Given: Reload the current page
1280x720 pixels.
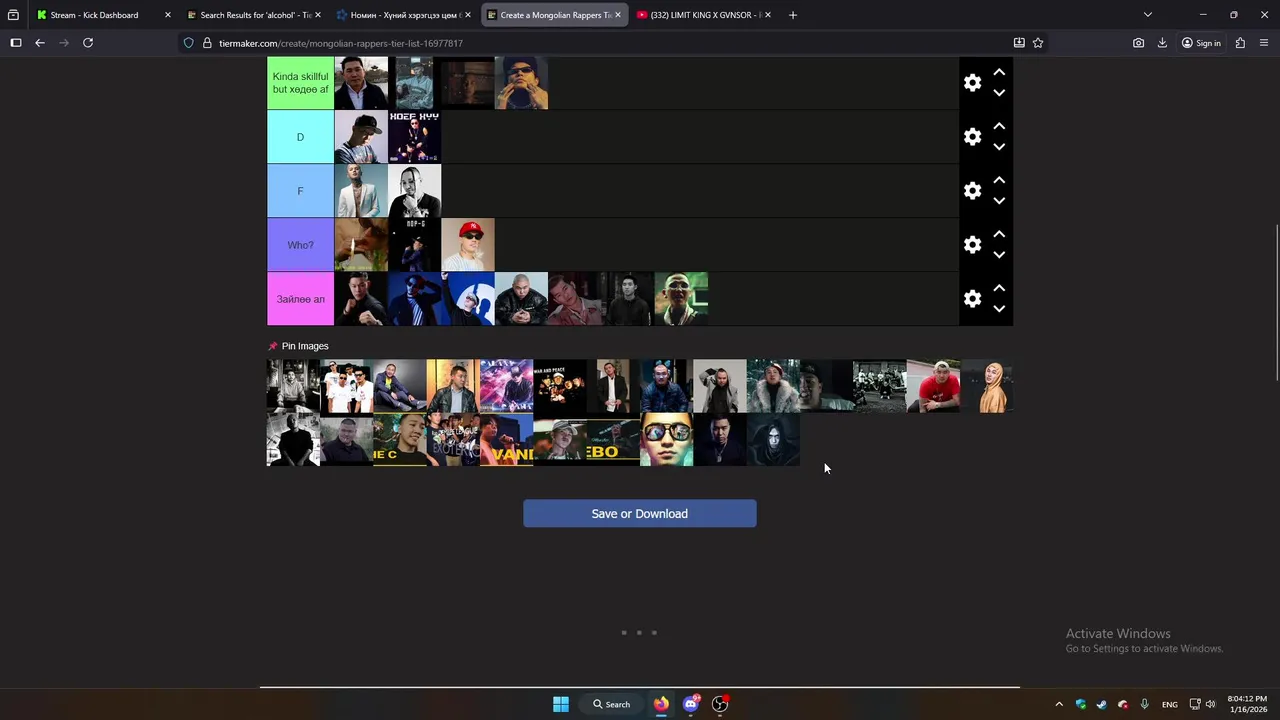Looking at the screenshot, I should (x=88, y=43).
